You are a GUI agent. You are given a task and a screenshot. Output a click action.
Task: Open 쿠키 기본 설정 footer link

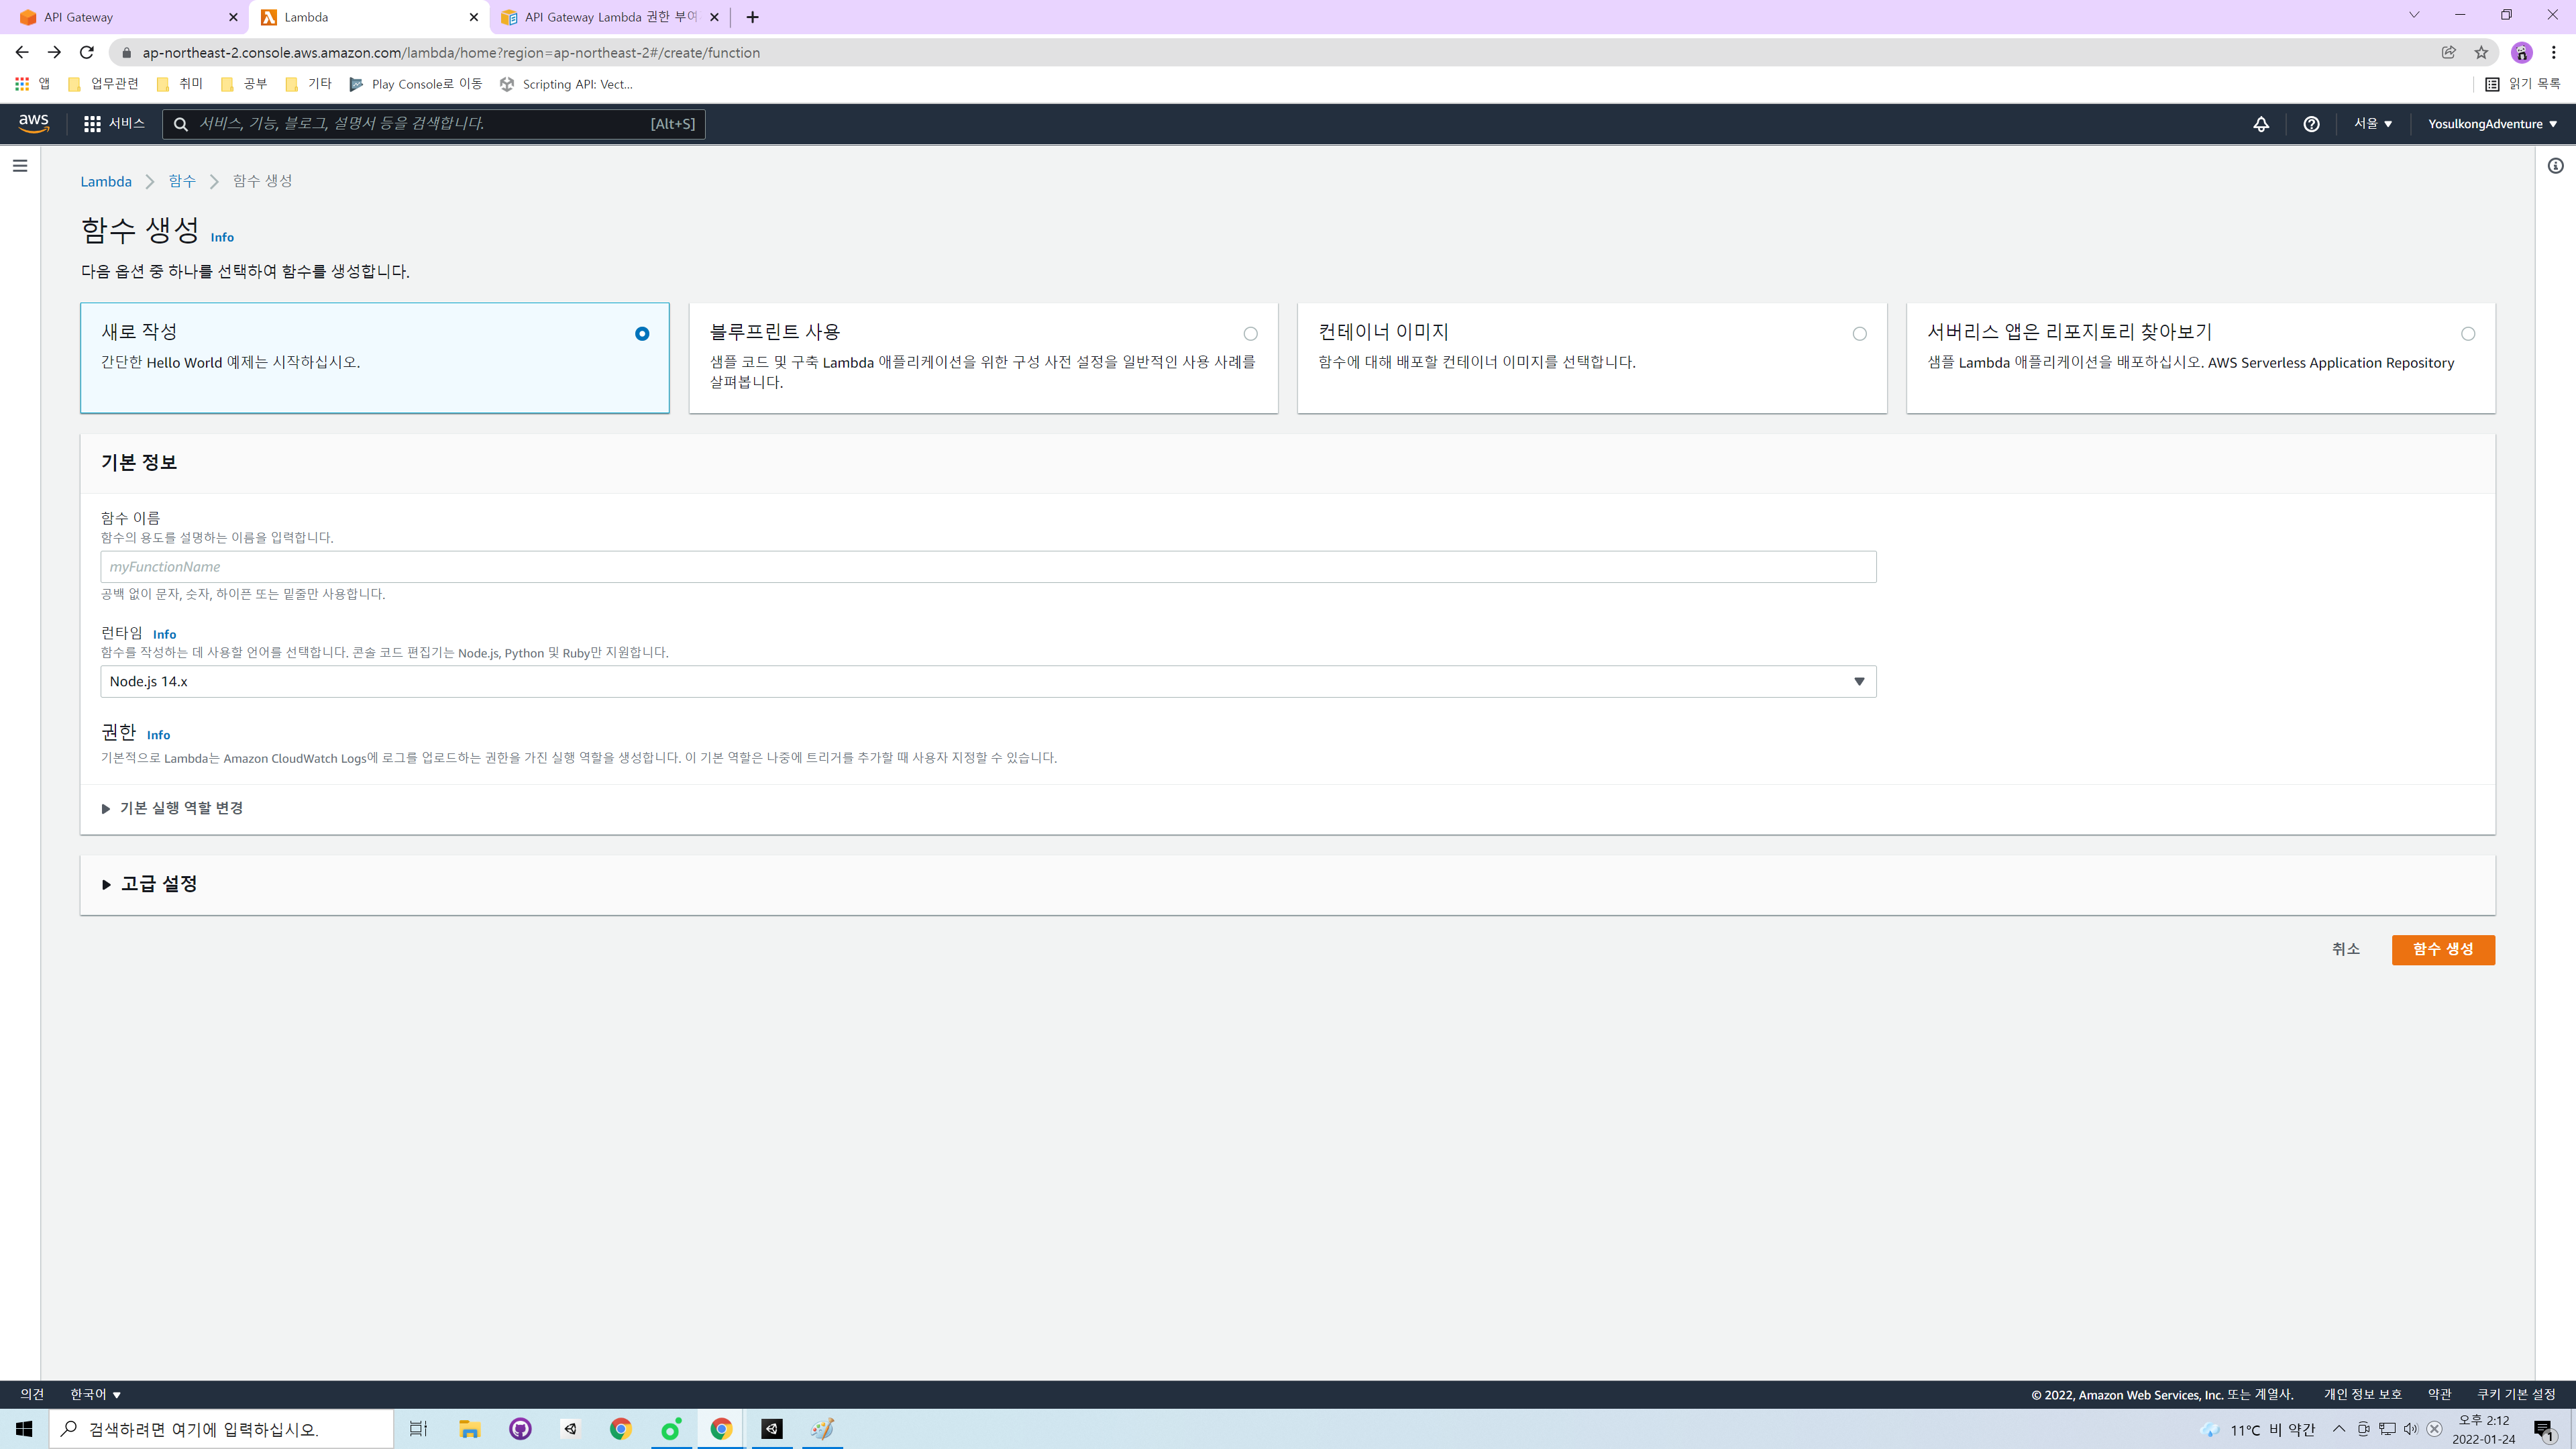pyautogui.click(x=2516, y=1394)
